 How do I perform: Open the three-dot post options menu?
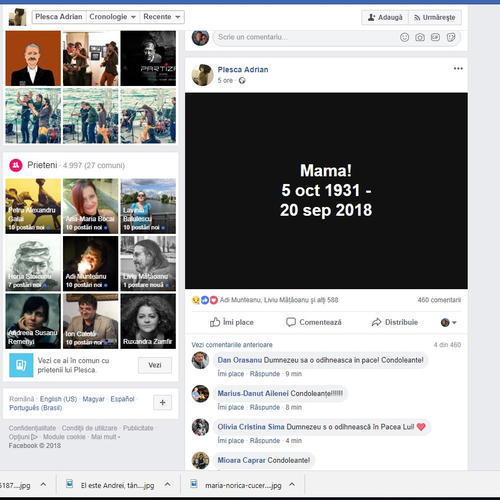click(x=458, y=68)
